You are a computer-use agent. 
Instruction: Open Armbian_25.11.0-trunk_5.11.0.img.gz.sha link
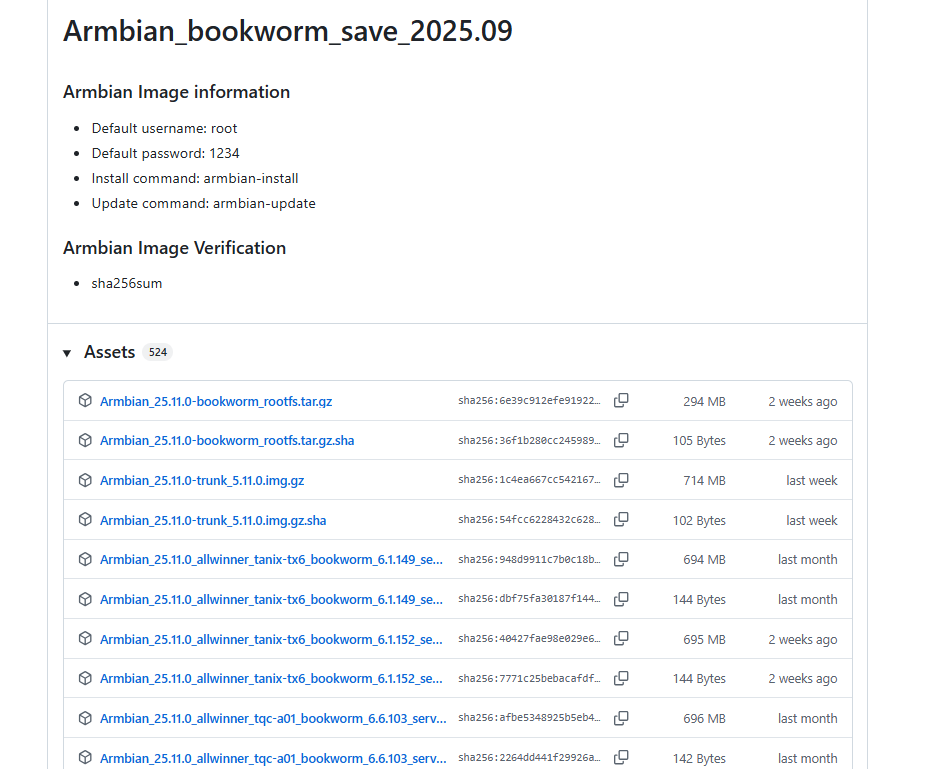[x=213, y=520]
